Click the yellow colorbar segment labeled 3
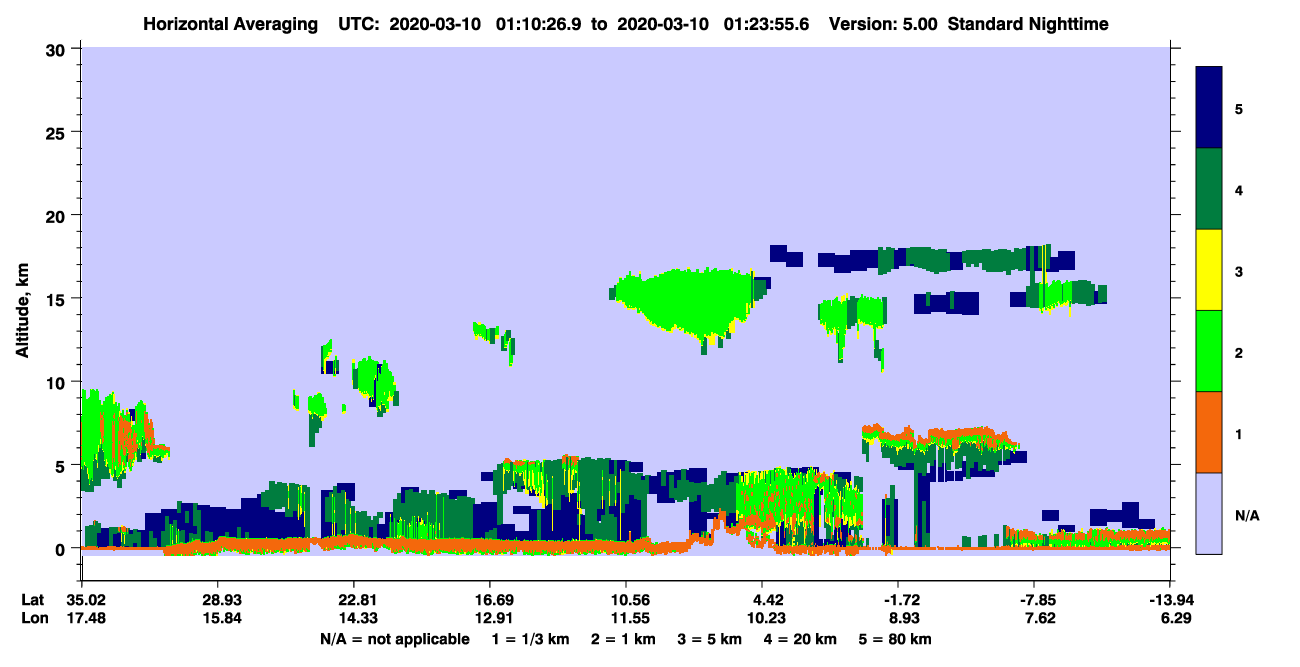1300x667 pixels. point(1209,270)
